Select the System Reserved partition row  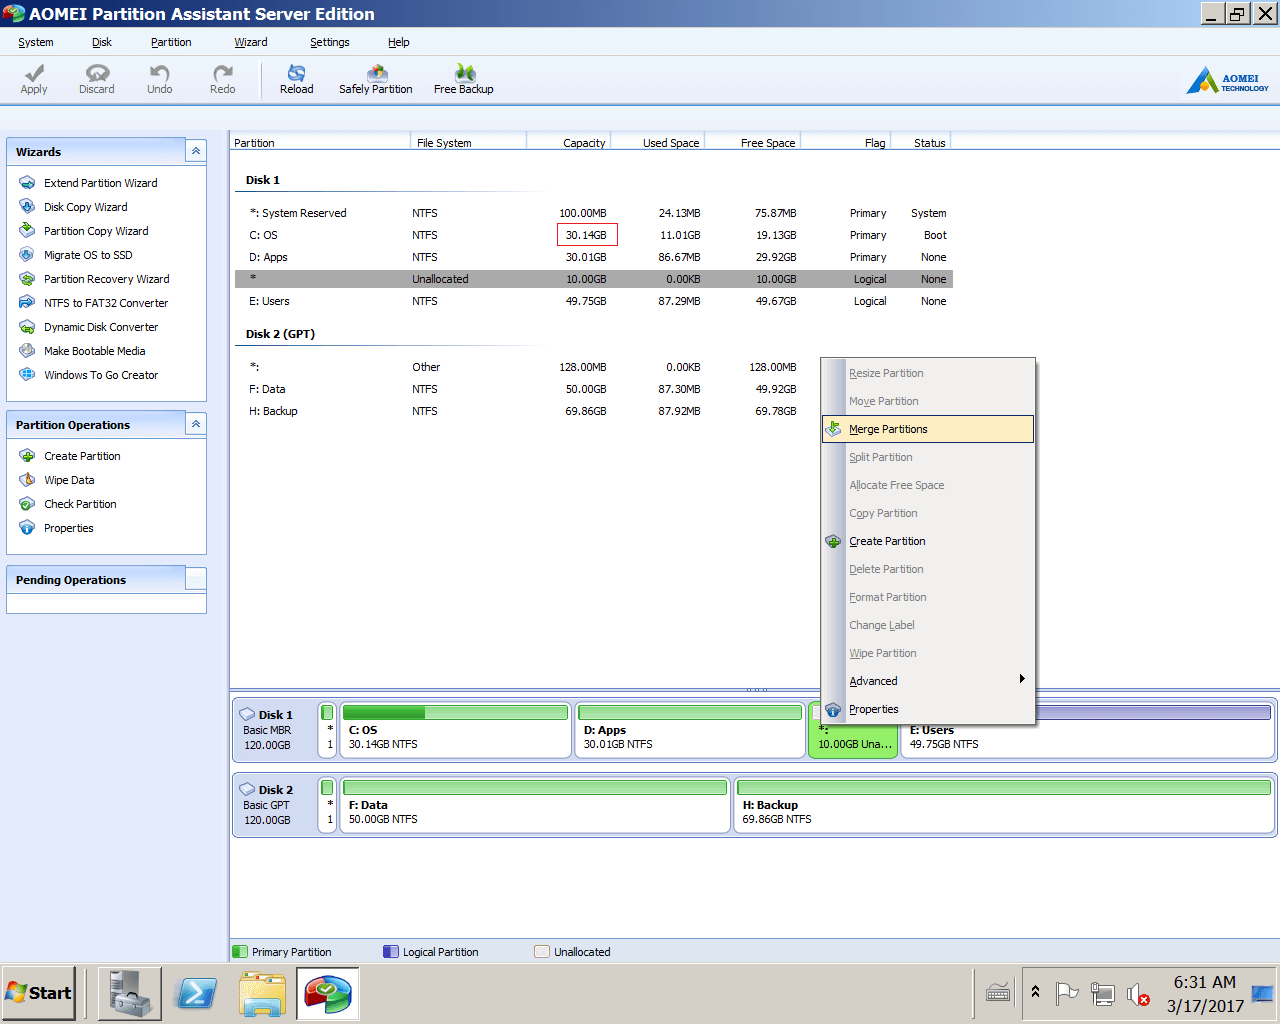pyautogui.click(x=594, y=213)
